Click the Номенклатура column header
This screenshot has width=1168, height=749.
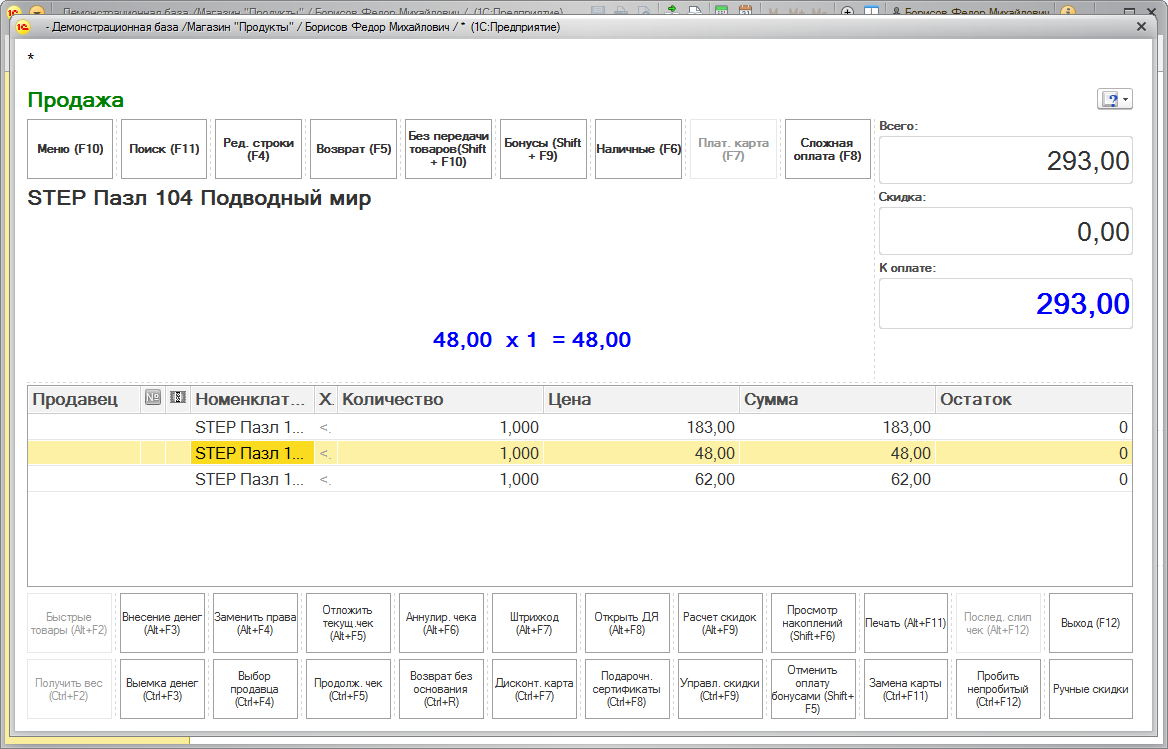click(252, 400)
